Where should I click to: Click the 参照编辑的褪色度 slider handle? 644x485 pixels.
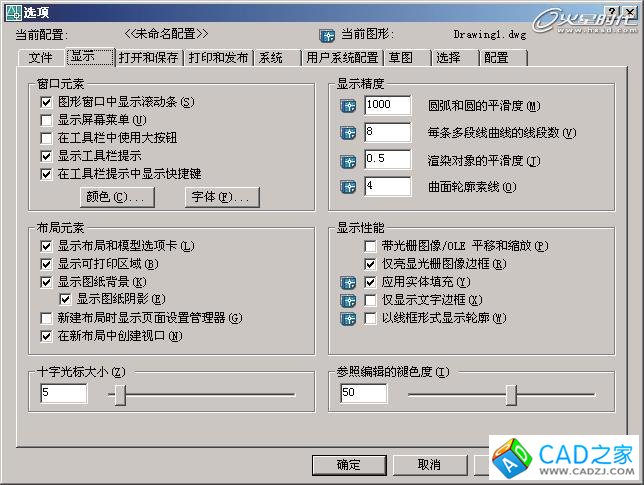(x=511, y=395)
